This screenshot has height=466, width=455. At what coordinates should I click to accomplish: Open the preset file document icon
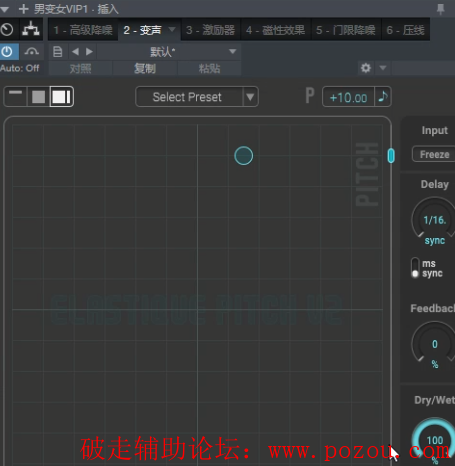(58, 52)
